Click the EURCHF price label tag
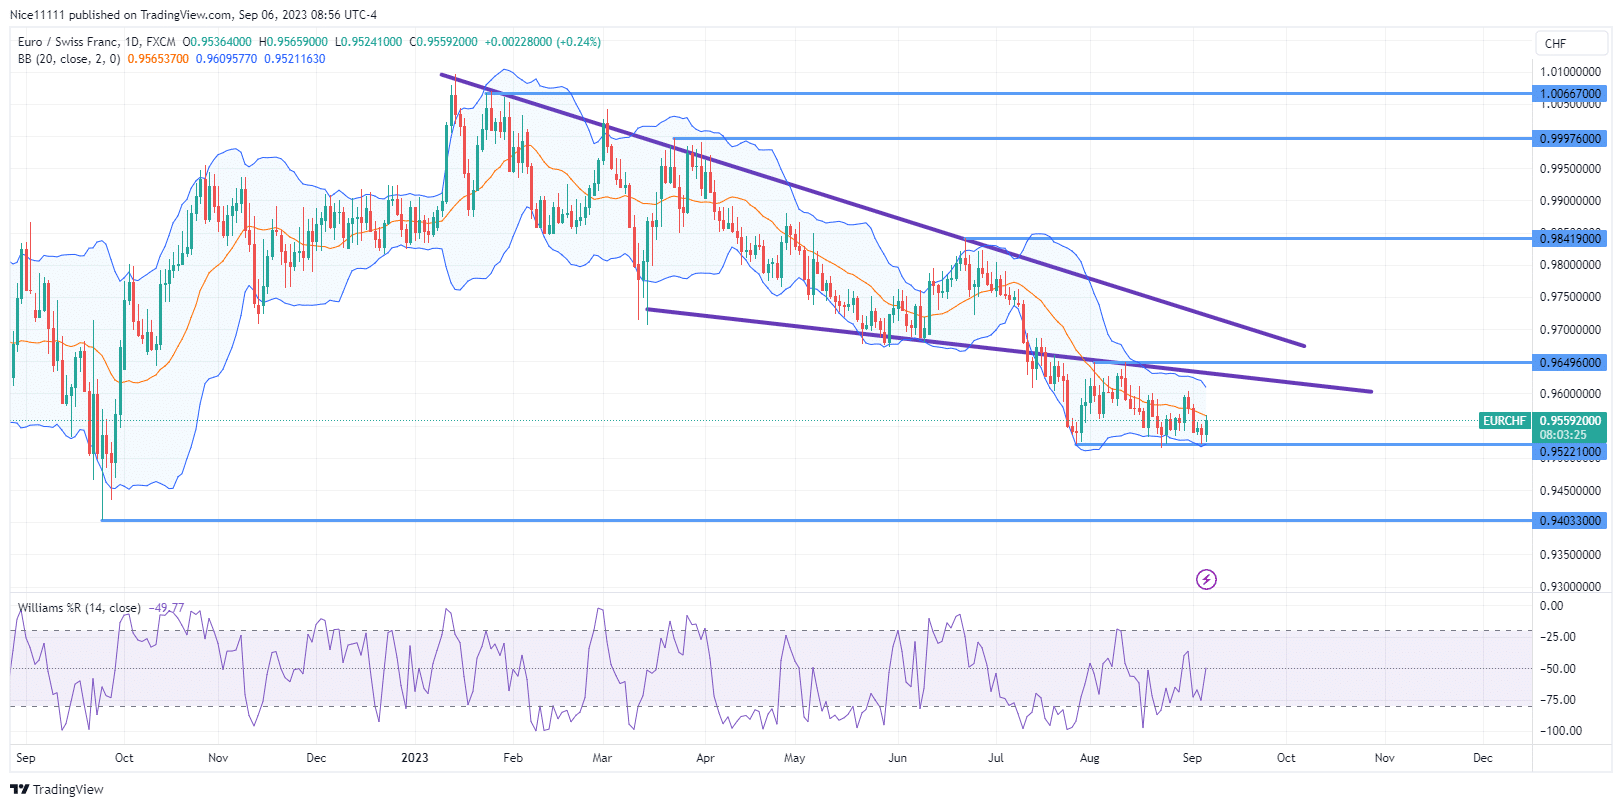The height and width of the screenshot is (807, 1622). click(x=1504, y=421)
